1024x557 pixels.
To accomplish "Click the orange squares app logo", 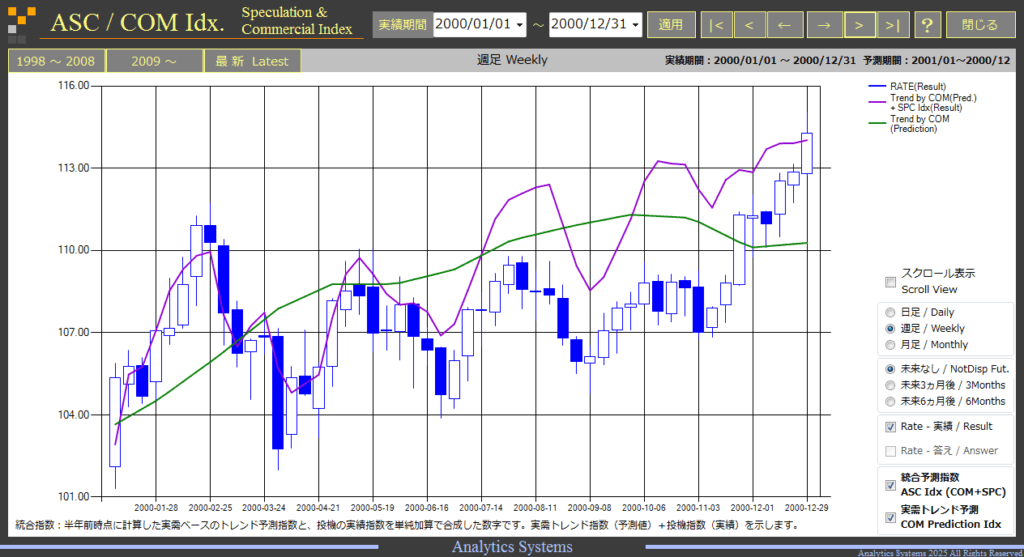I will (x=22, y=23).
